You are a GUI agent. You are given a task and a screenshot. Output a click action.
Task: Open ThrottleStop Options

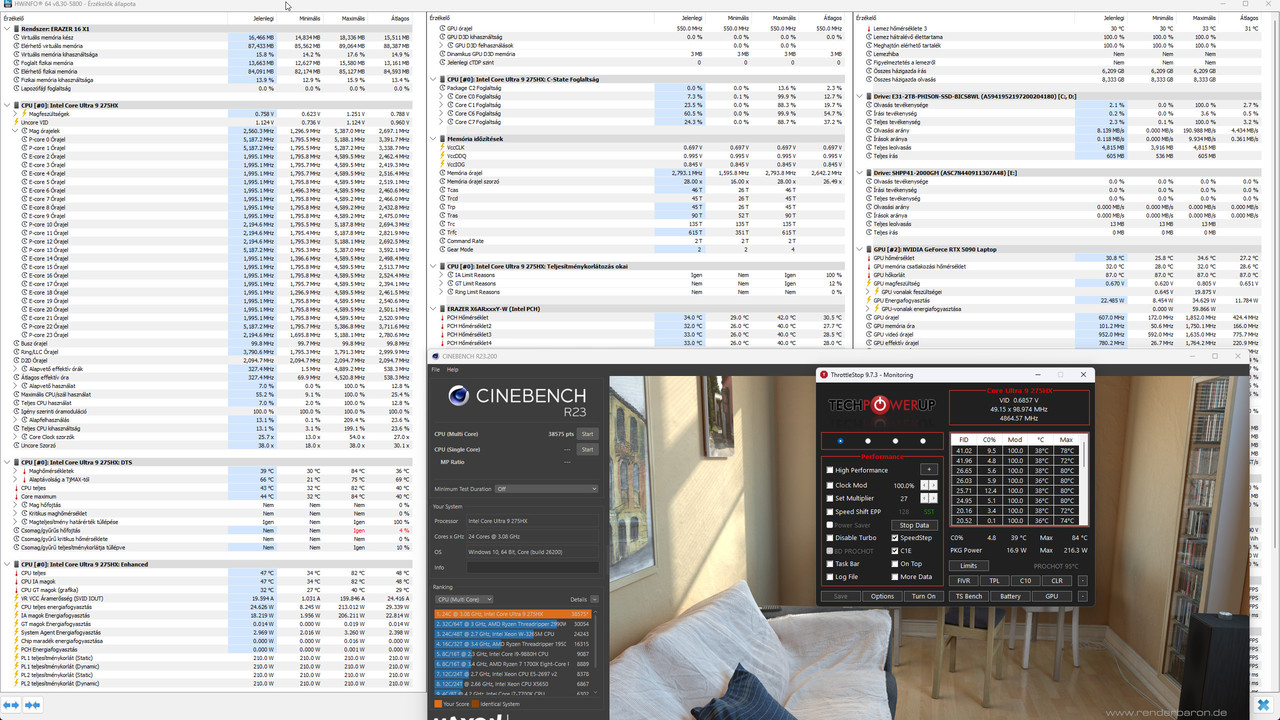click(x=882, y=596)
